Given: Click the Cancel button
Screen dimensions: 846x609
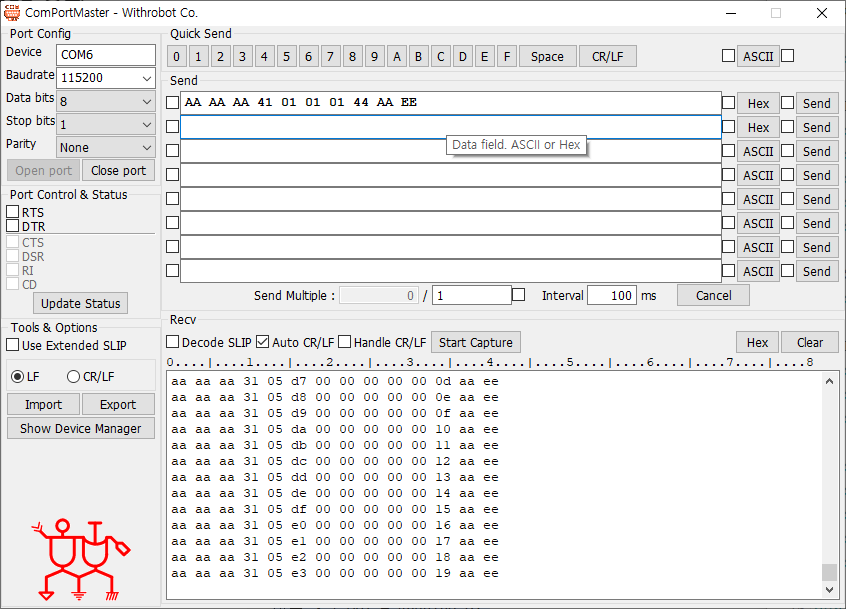Looking at the screenshot, I should 713,295.
